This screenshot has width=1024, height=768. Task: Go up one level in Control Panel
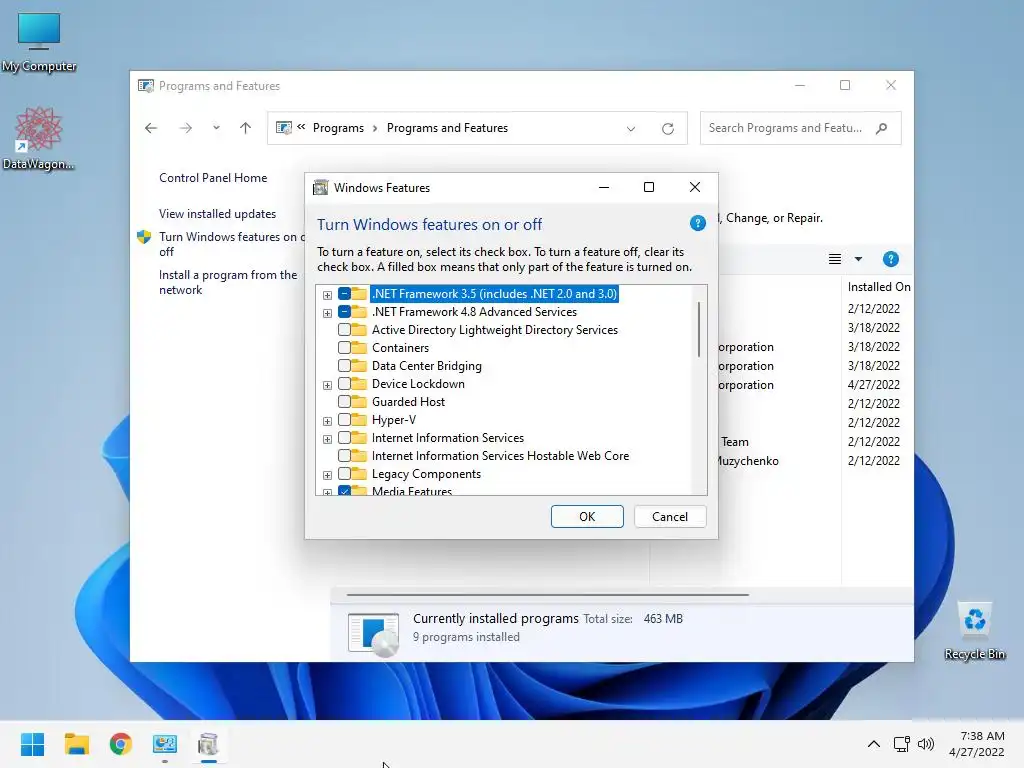246,128
